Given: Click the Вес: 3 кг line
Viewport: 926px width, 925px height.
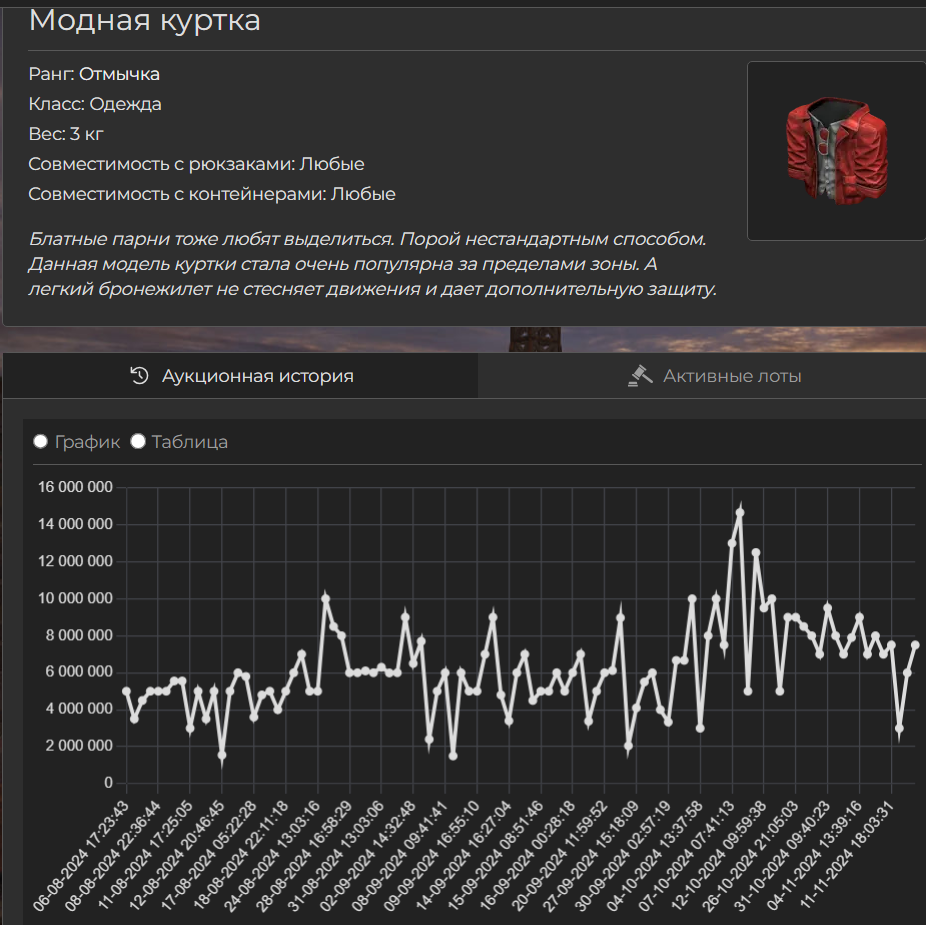Looking at the screenshot, I should (x=66, y=134).
